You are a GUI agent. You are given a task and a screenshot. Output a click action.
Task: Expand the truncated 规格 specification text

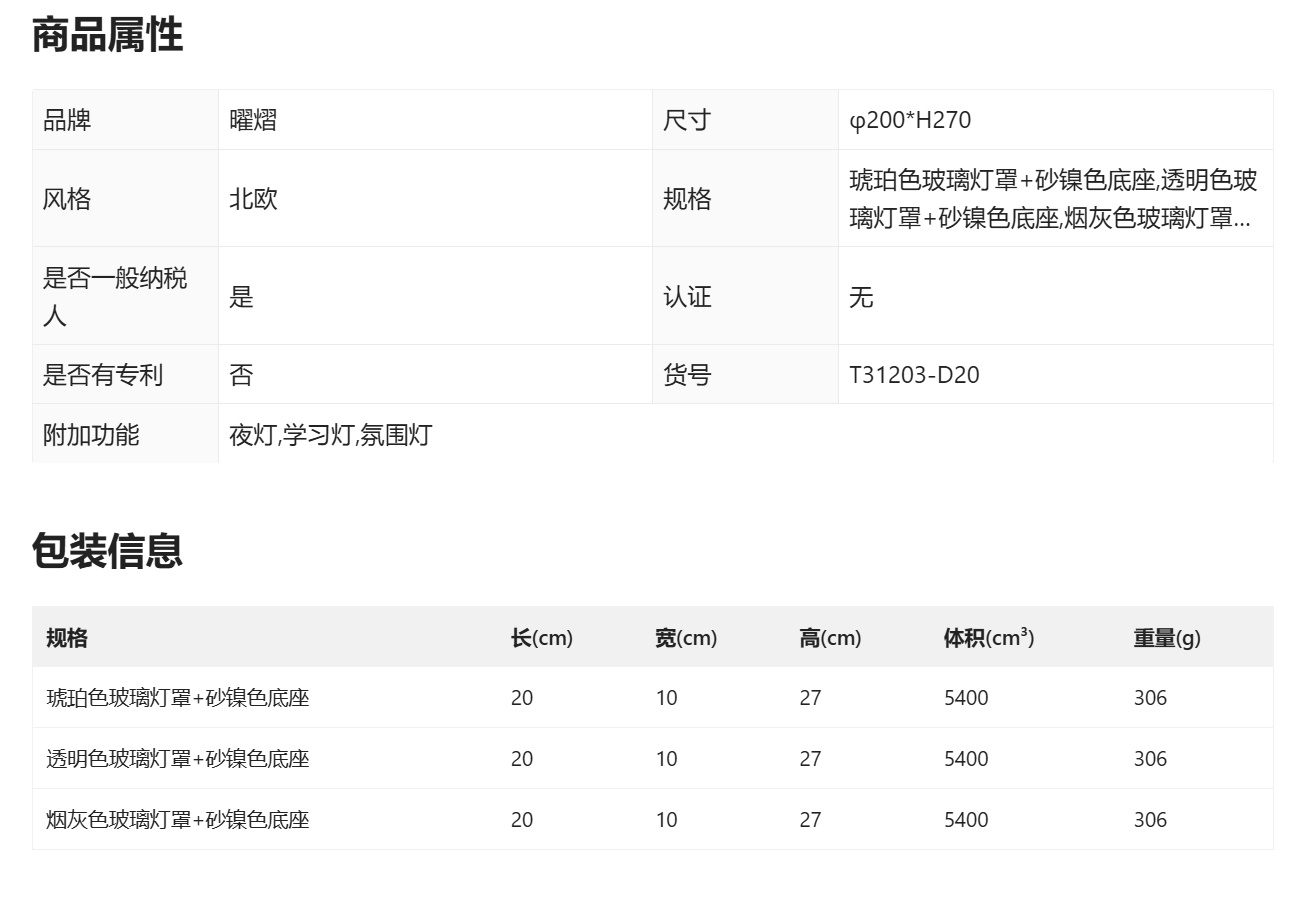click(1050, 199)
